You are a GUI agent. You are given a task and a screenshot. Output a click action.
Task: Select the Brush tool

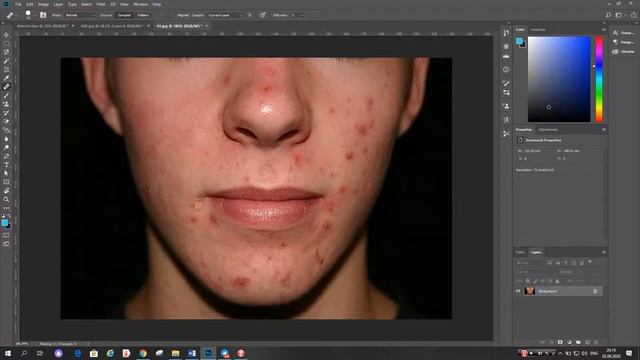pos(6,96)
